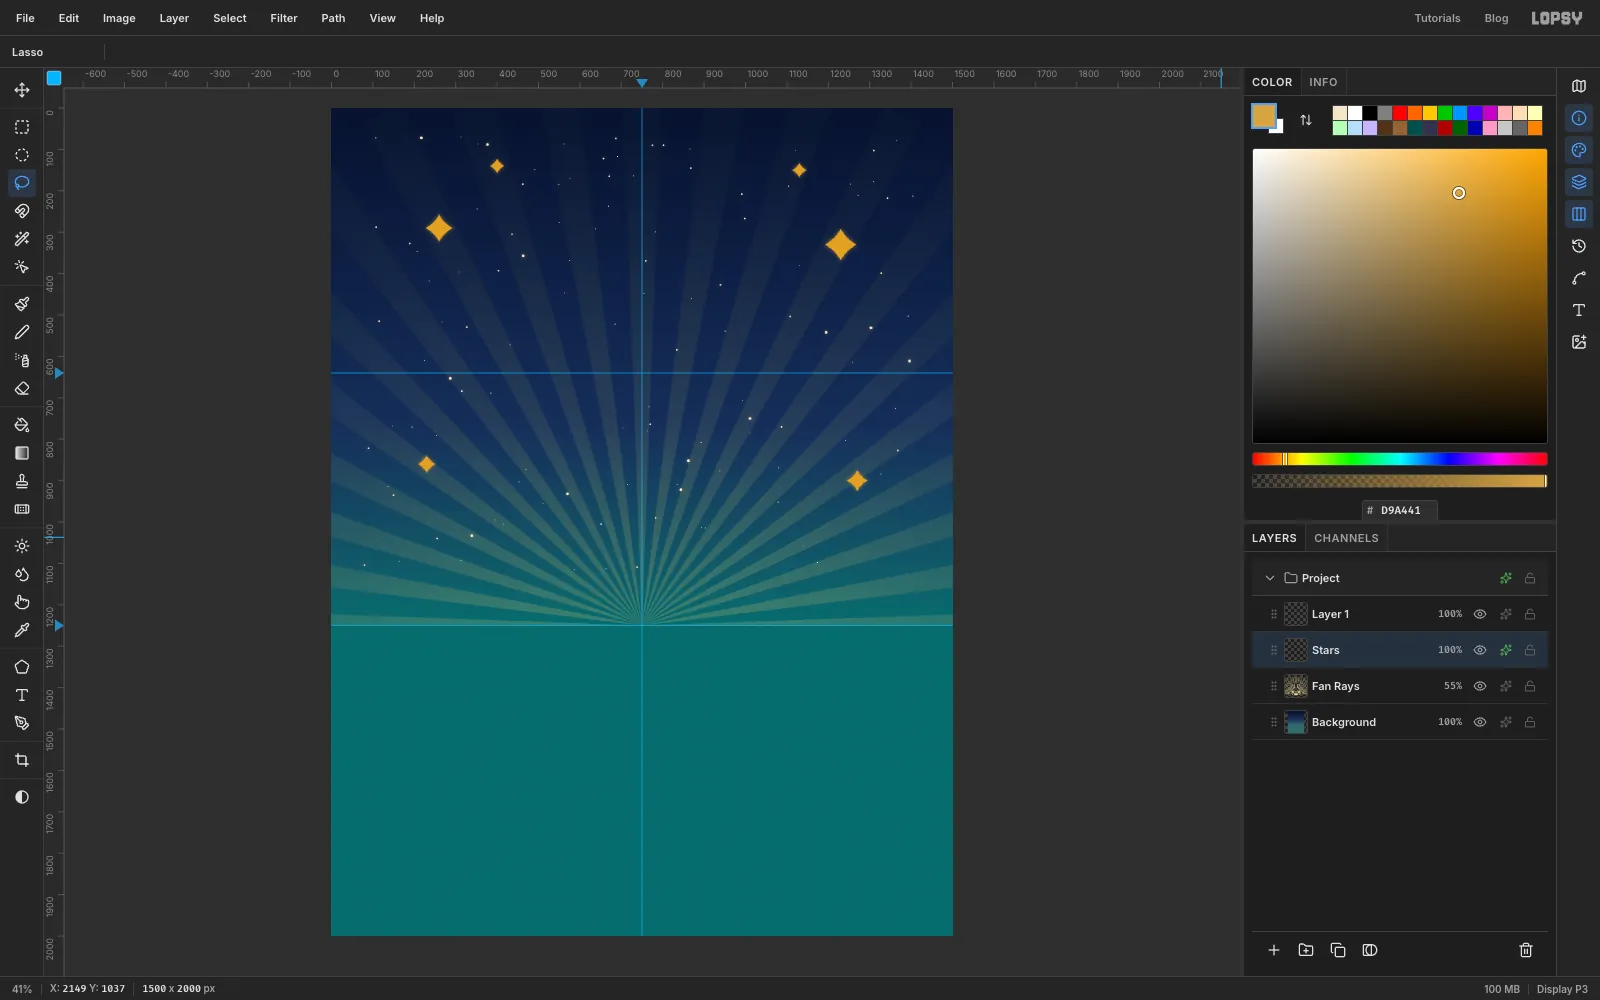
Task: Select the Paint Bucket tool
Action: pos(22,425)
